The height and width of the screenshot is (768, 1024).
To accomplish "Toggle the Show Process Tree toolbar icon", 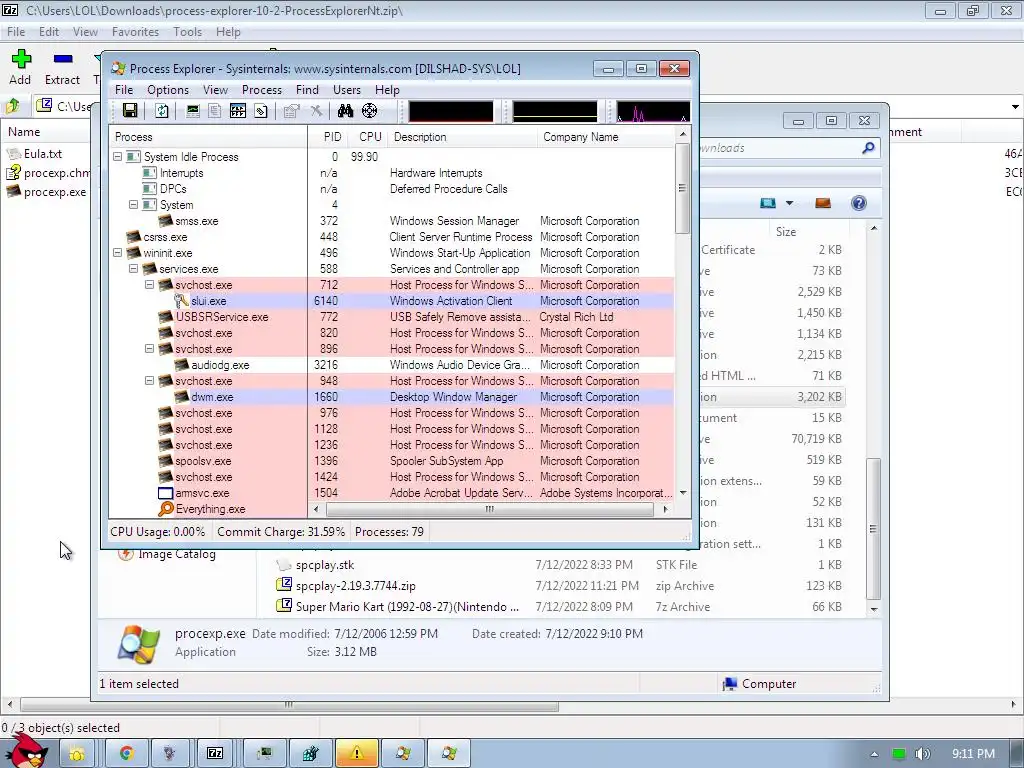I will [x=215, y=110].
